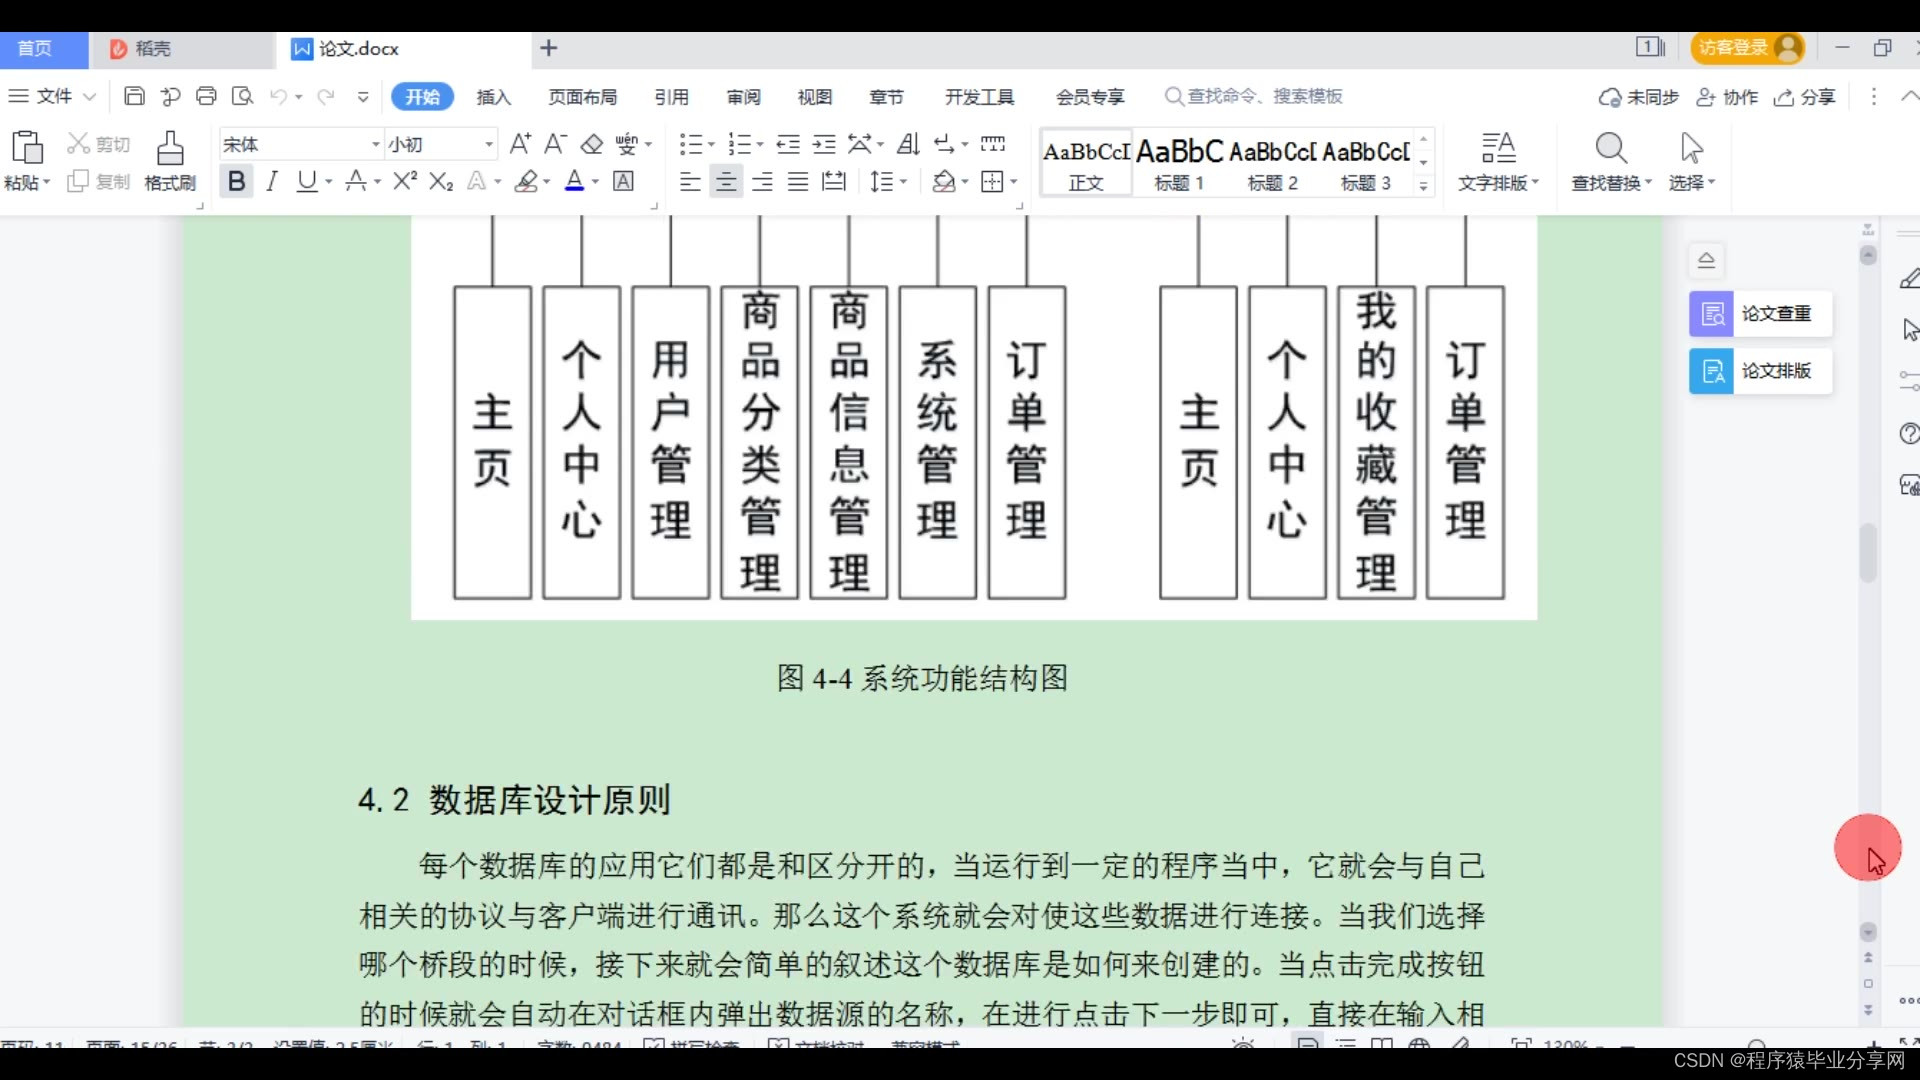Open the font size 小初 dropdown
Viewport: 1920px width, 1080px height.
tap(489, 145)
